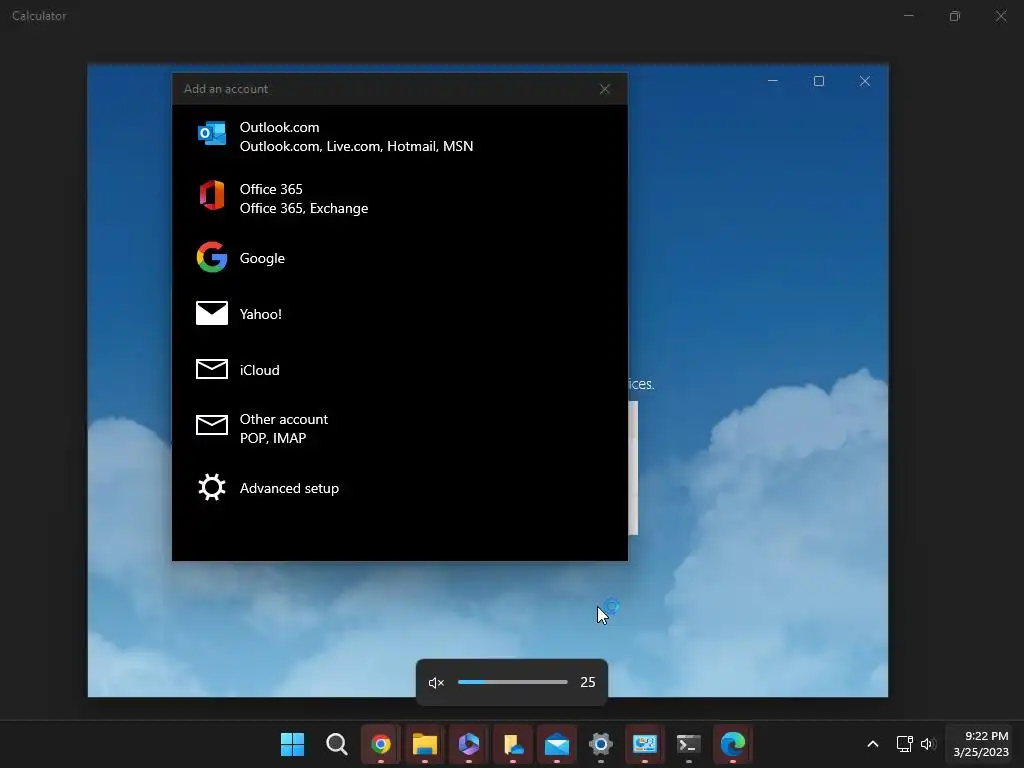Minimize the Mail window
The image size is (1024, 768).
pos(773,81)
